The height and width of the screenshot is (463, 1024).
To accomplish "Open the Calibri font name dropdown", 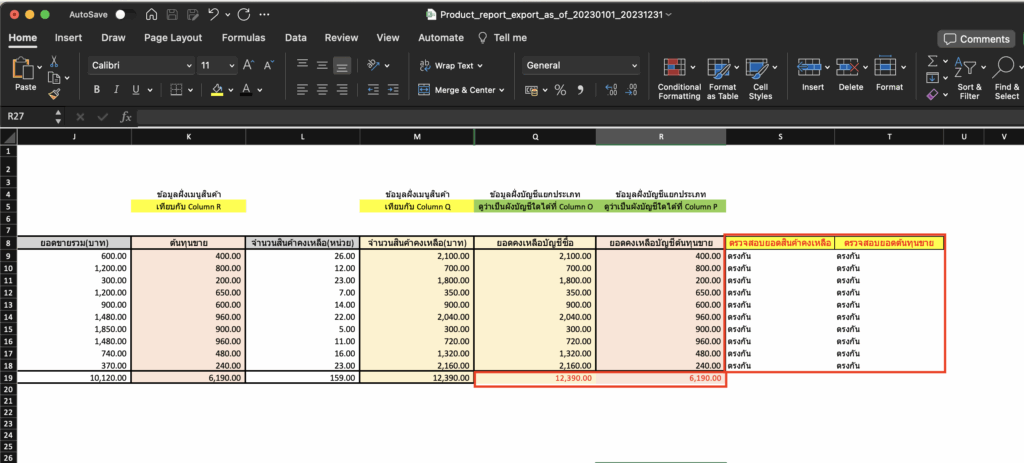I will pos(189,65).
